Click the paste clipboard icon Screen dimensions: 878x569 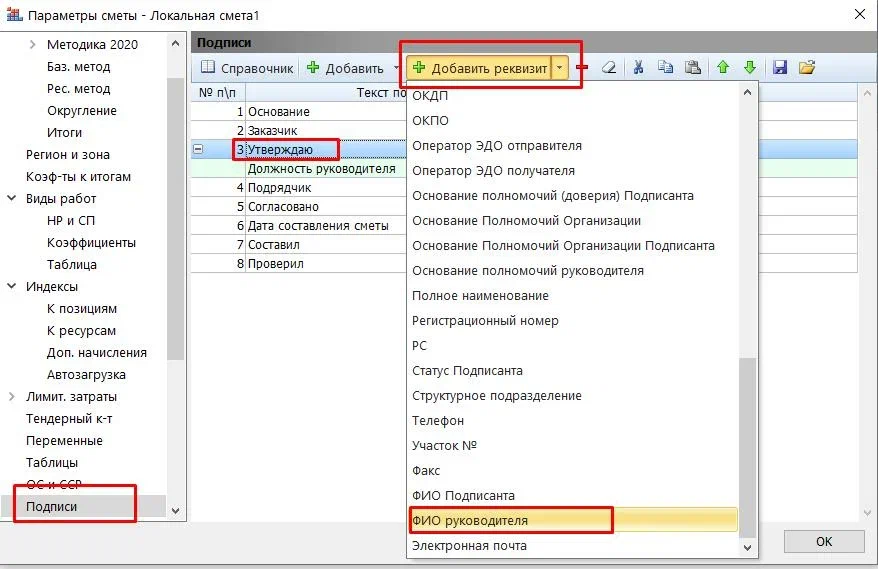click(x=693, y=68)
